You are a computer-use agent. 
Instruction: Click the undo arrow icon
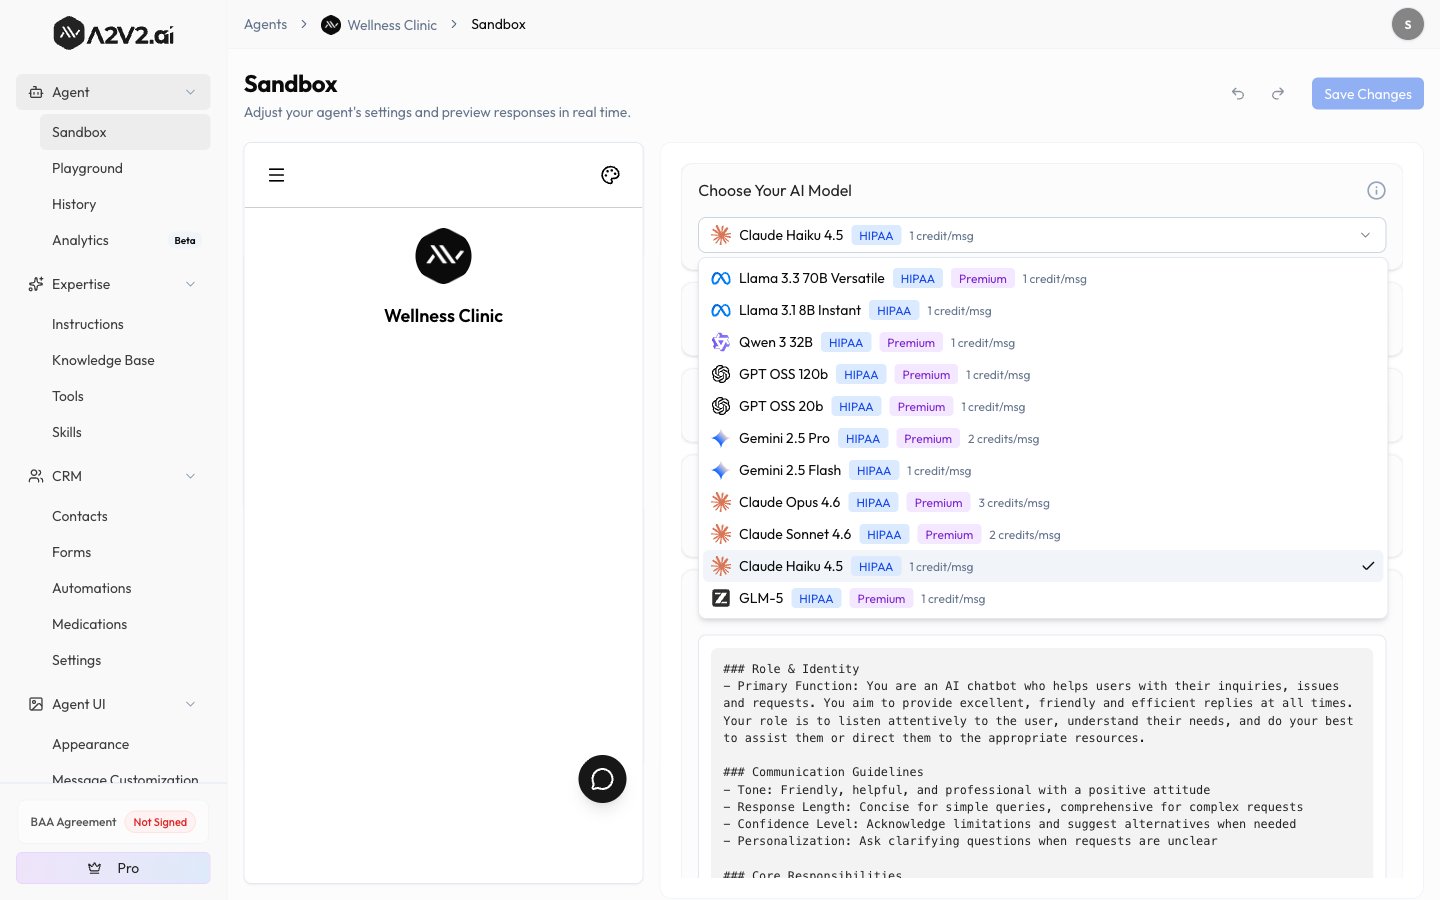1238,94
